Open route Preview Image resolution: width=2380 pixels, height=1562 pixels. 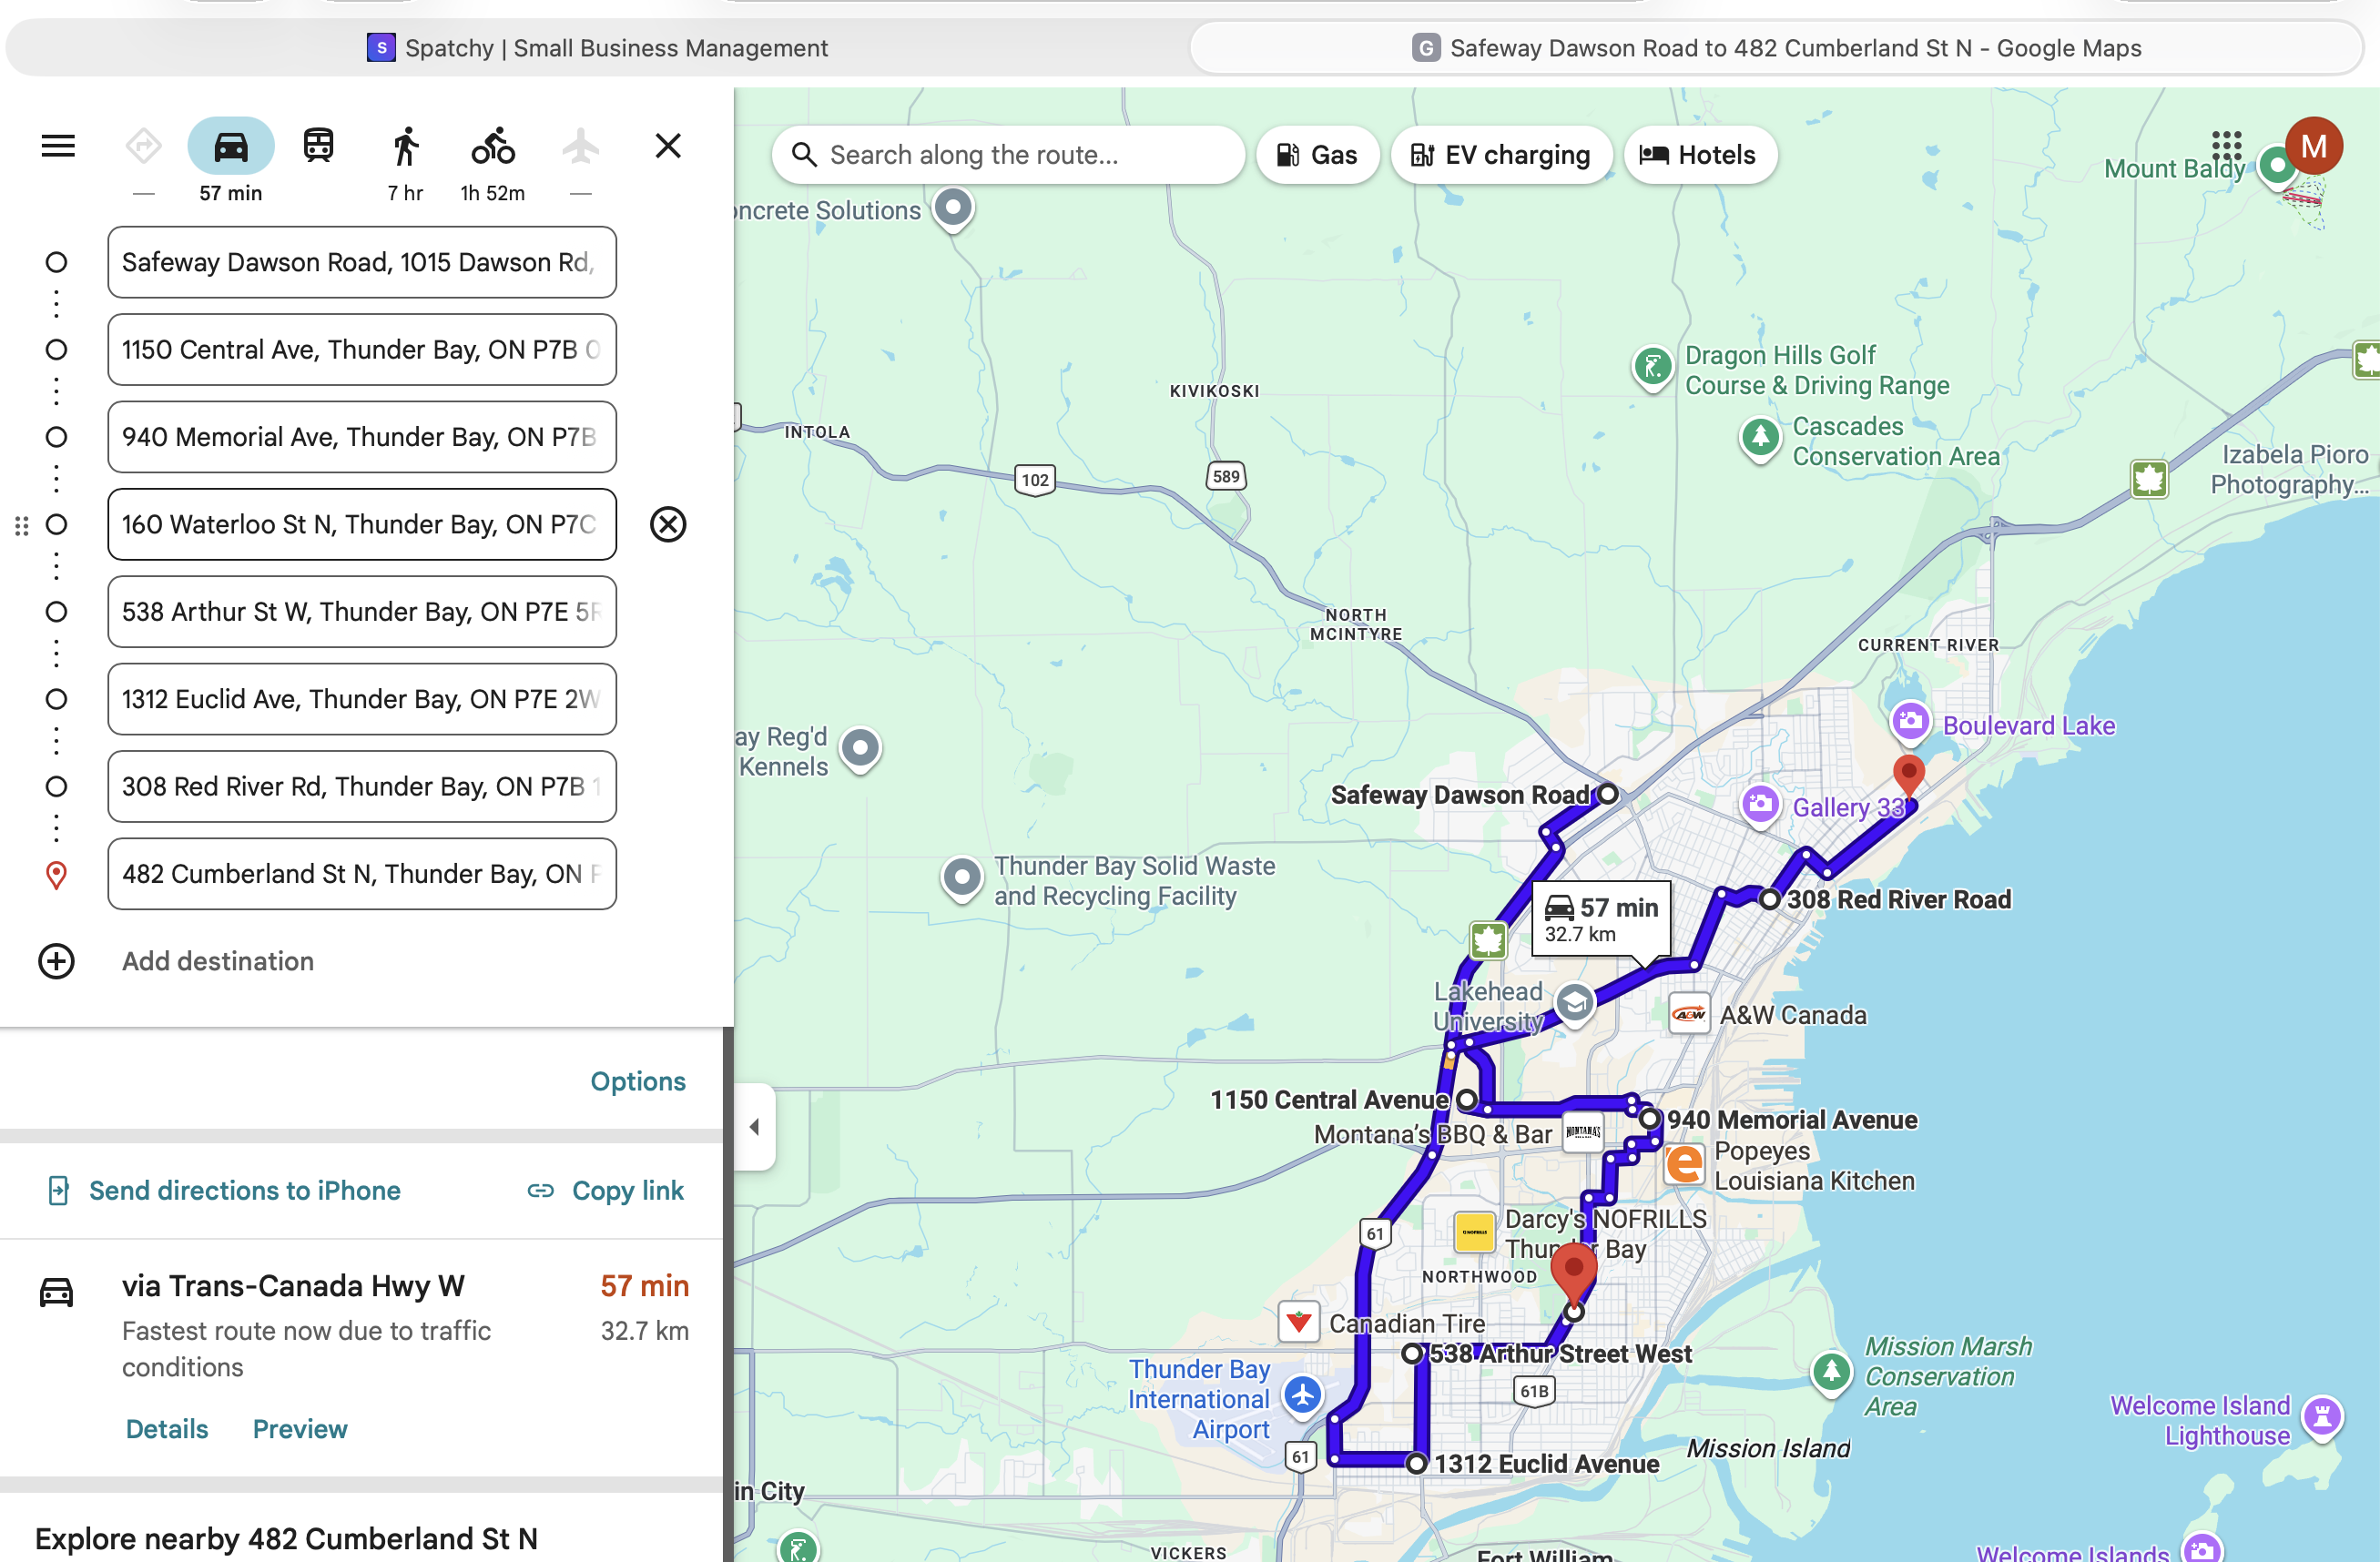click(x=300, y=1429)
